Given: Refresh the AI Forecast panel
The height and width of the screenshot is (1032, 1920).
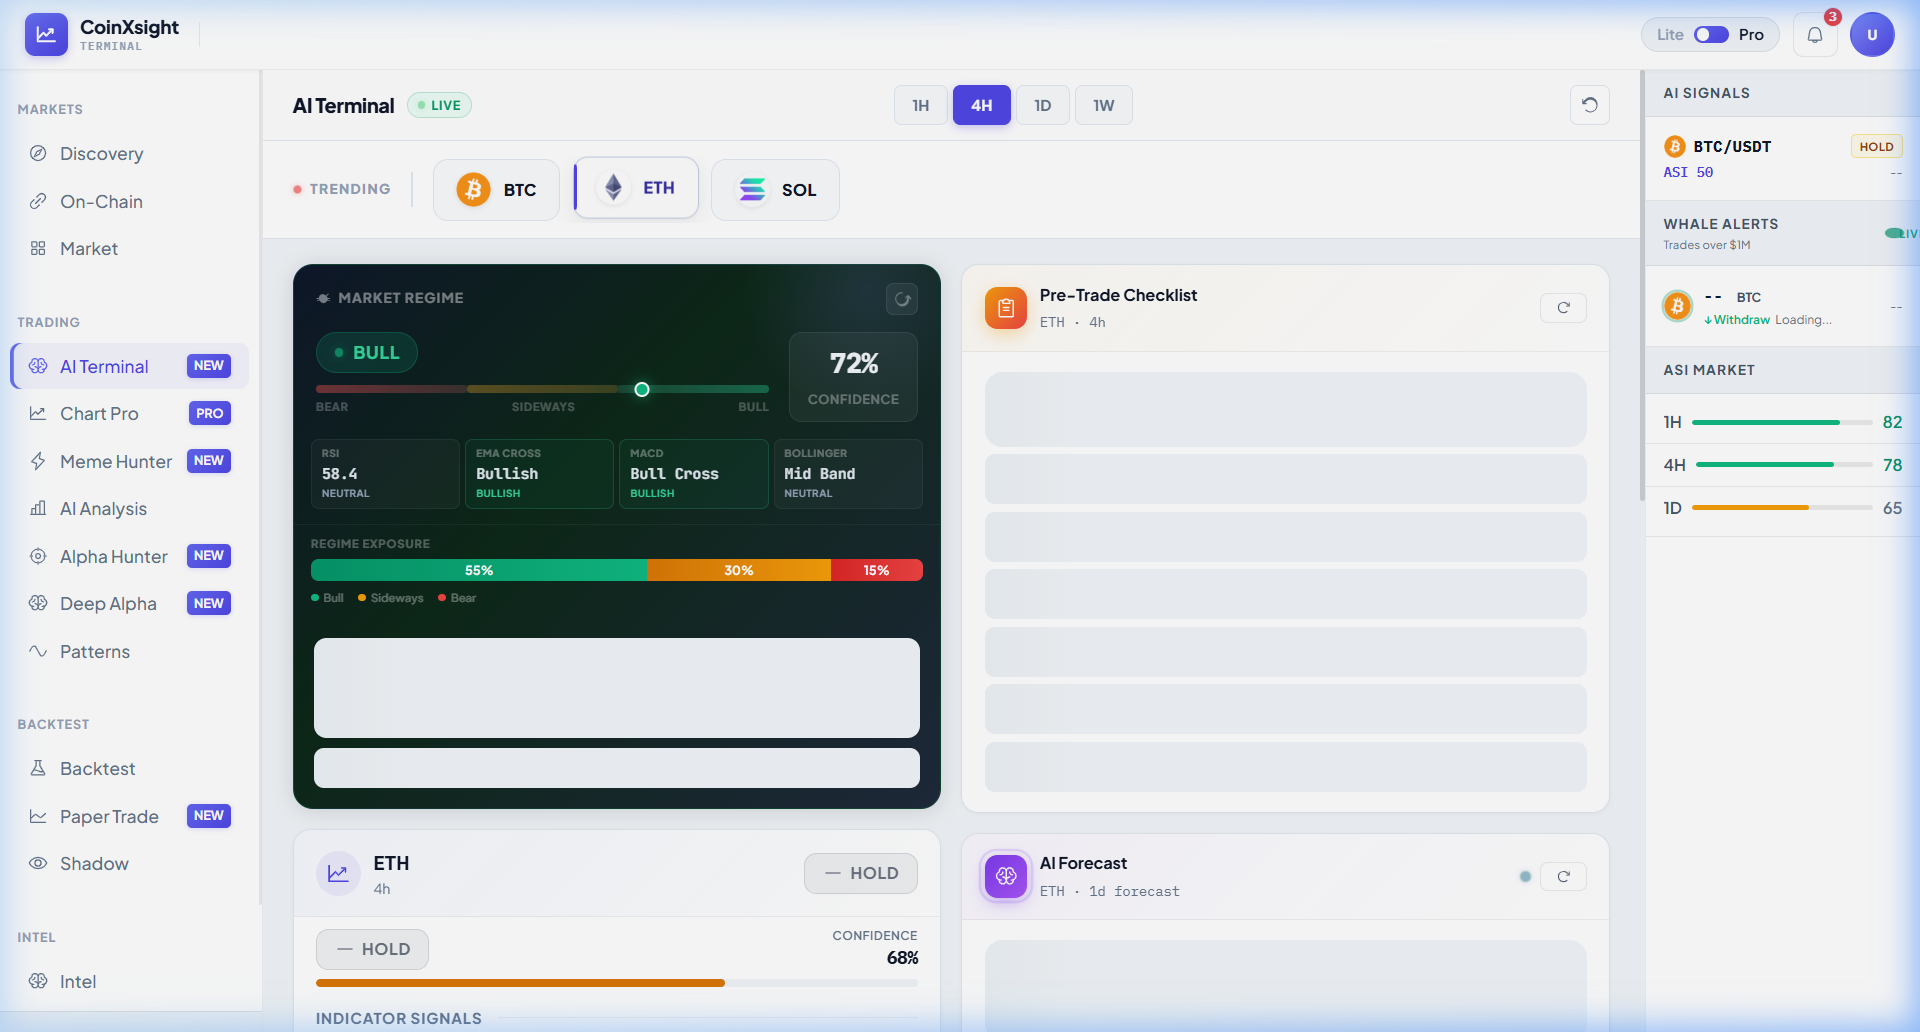Looking at the screenshot, I should pos(1563,877).
